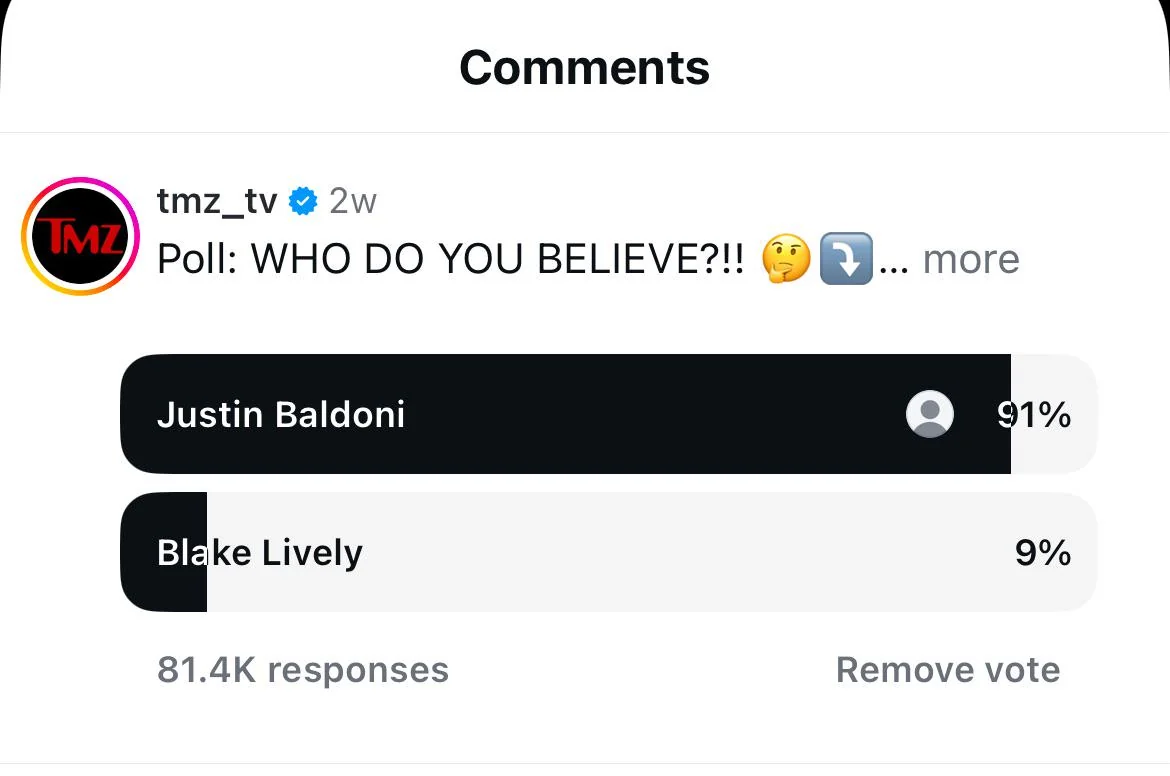
Task: Click the exclamation marks in the poll question text
Action: pos(725,258)
